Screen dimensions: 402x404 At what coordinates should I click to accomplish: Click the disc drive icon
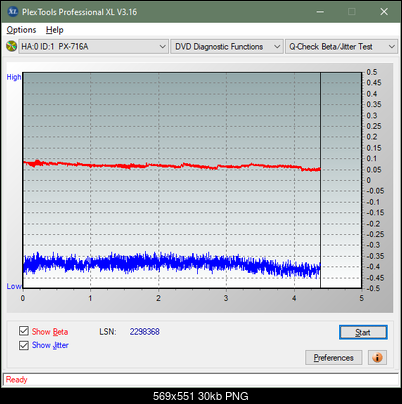[11, 46]
